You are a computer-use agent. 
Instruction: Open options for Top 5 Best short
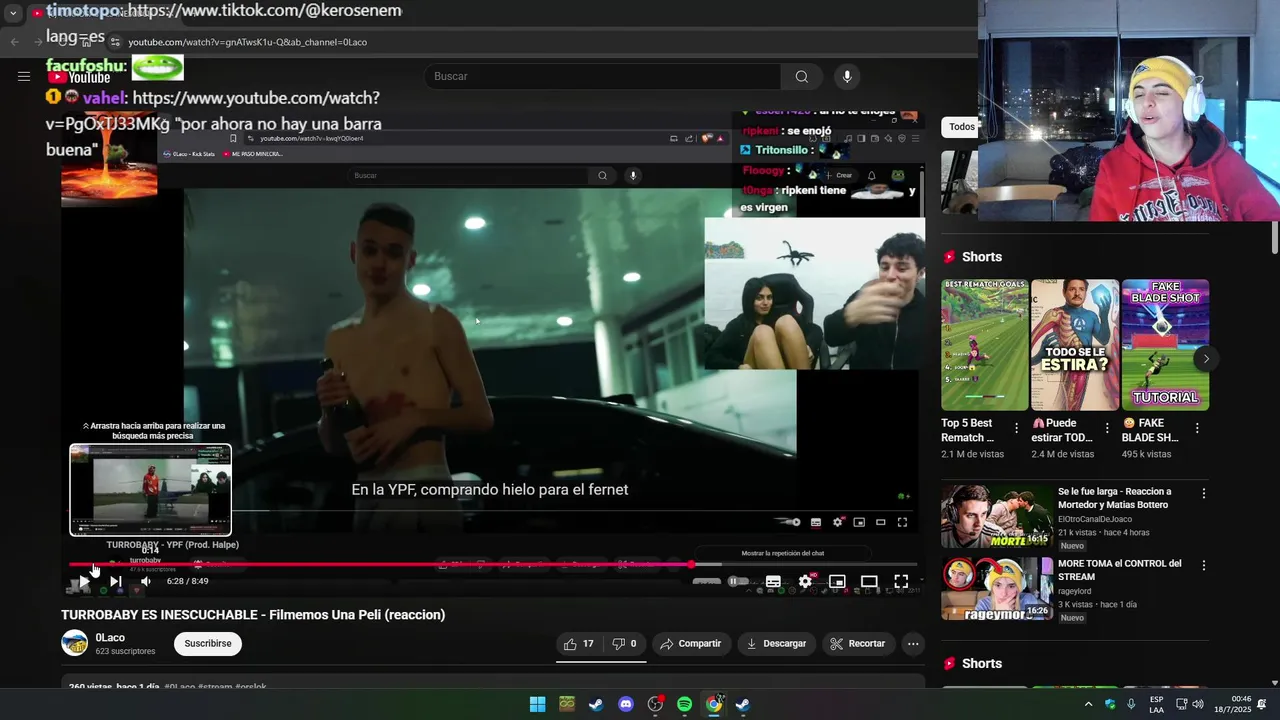coord(1017,428)
